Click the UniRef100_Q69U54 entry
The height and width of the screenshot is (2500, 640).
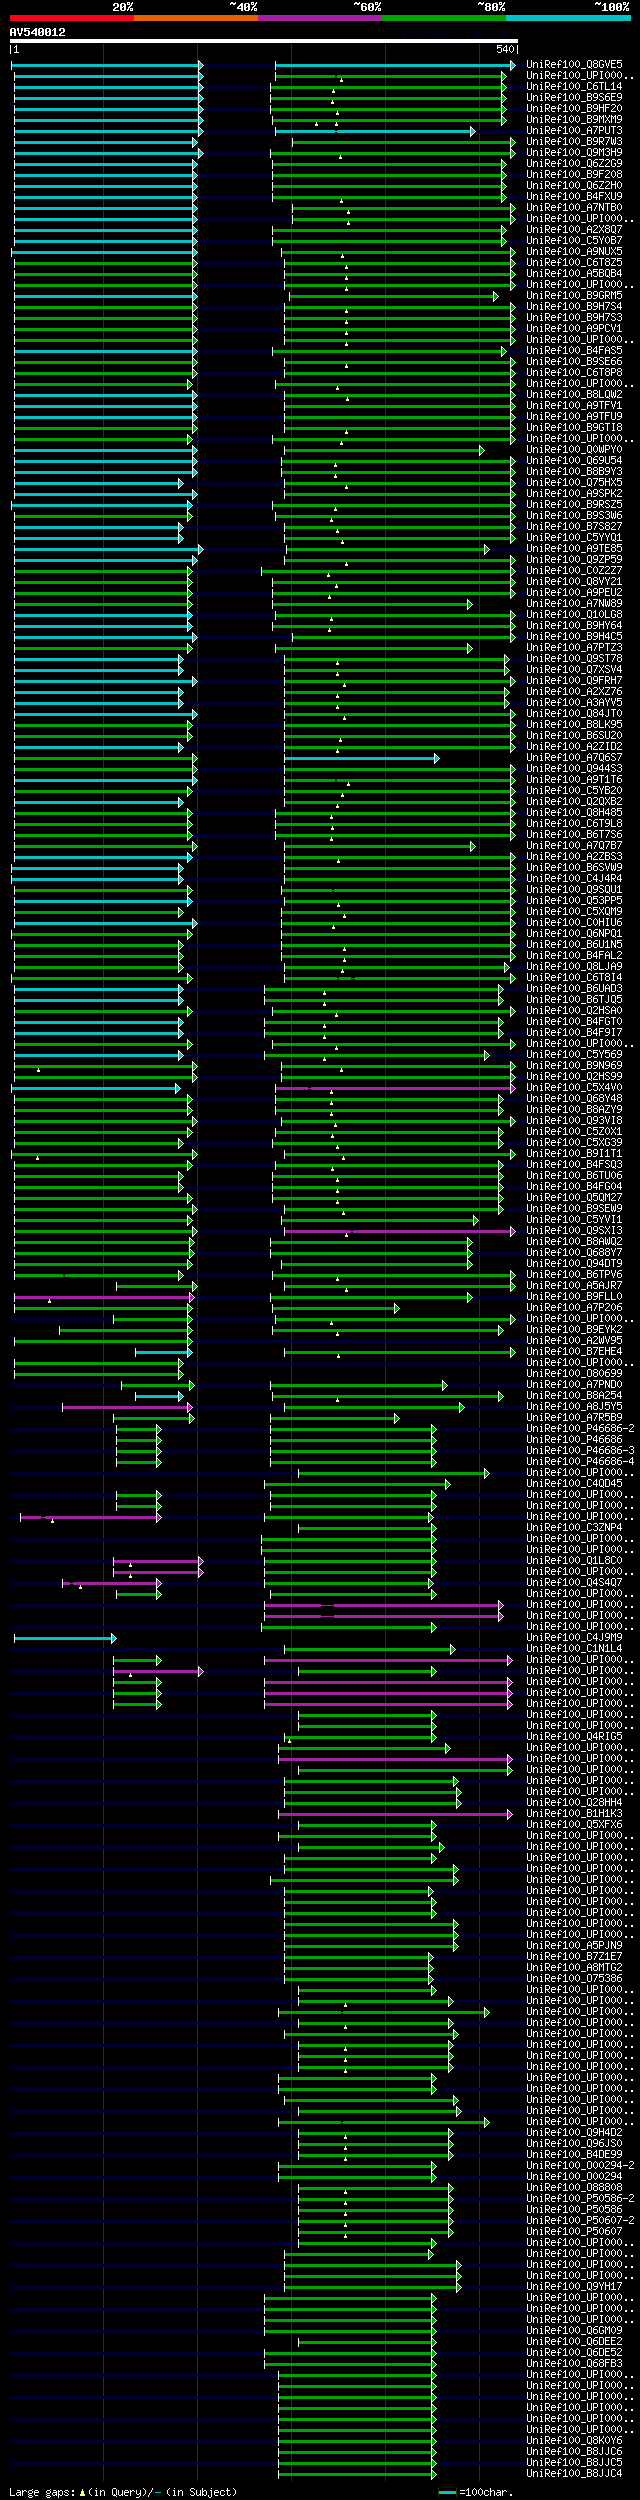click(x=574, y=460)
